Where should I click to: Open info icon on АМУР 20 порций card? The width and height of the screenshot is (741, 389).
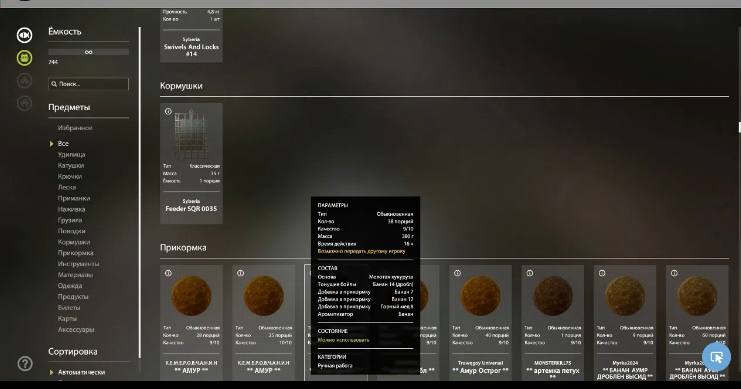coord(168,273)
